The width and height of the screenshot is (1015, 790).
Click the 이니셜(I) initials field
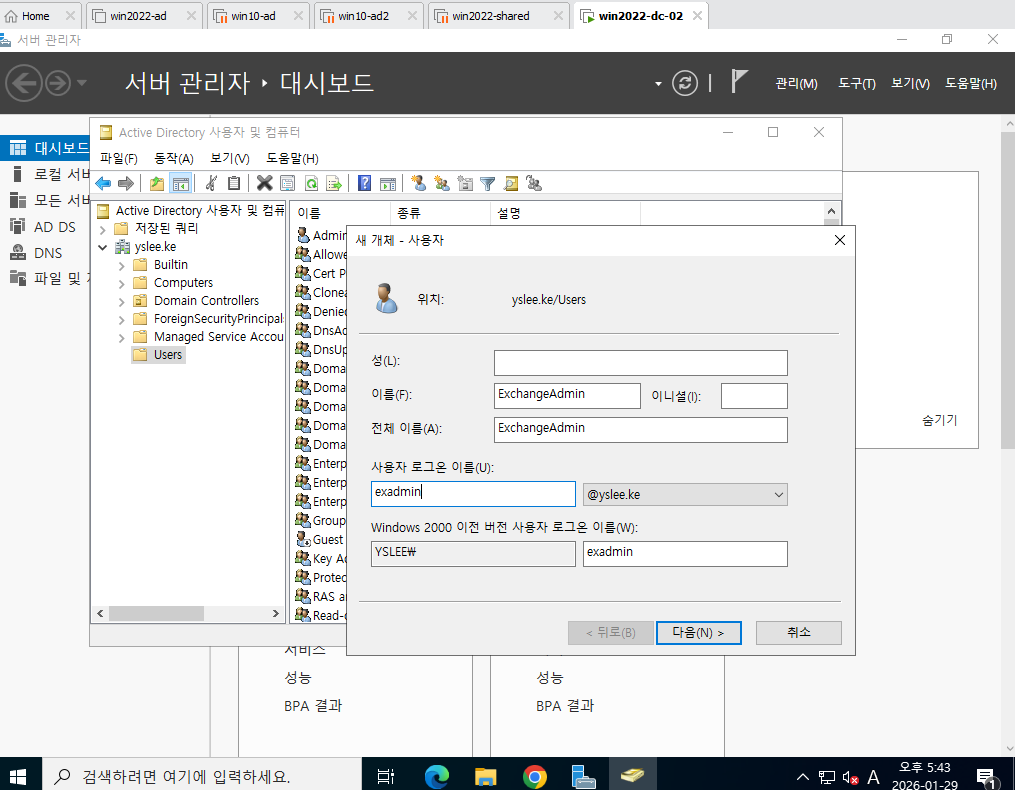[x=754, y=396]
